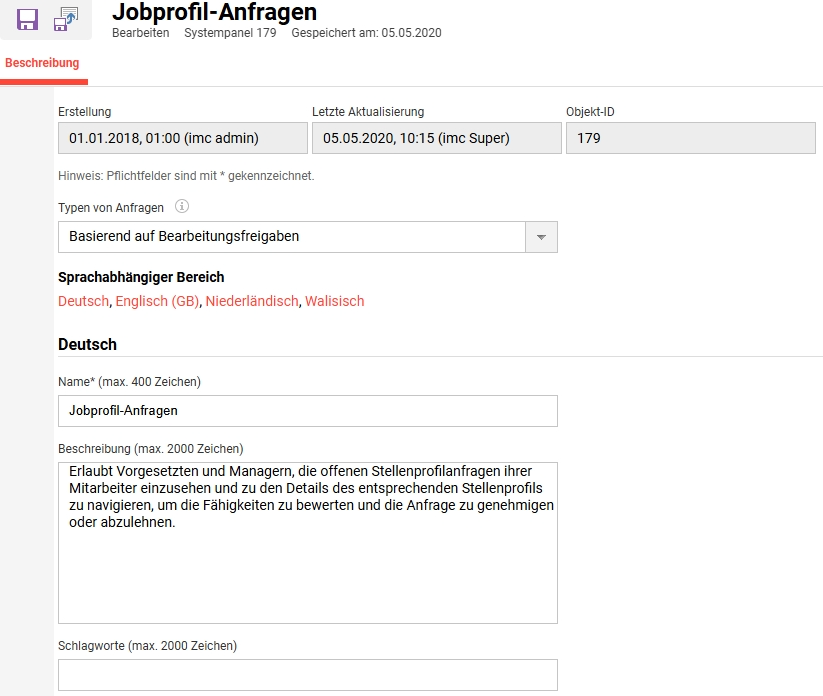823x696 pixels.
Task: Open the Typen von Anfragen dropdown arrow
Action: click(x=541, y=237)
